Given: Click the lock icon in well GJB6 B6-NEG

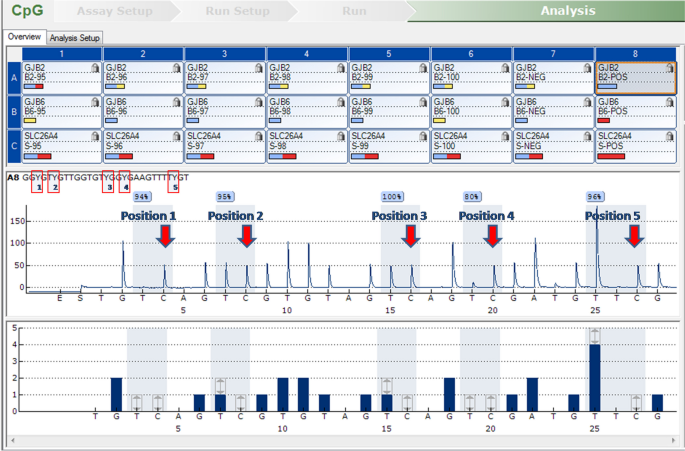Looking at the screenshot, I should [587, 102].
